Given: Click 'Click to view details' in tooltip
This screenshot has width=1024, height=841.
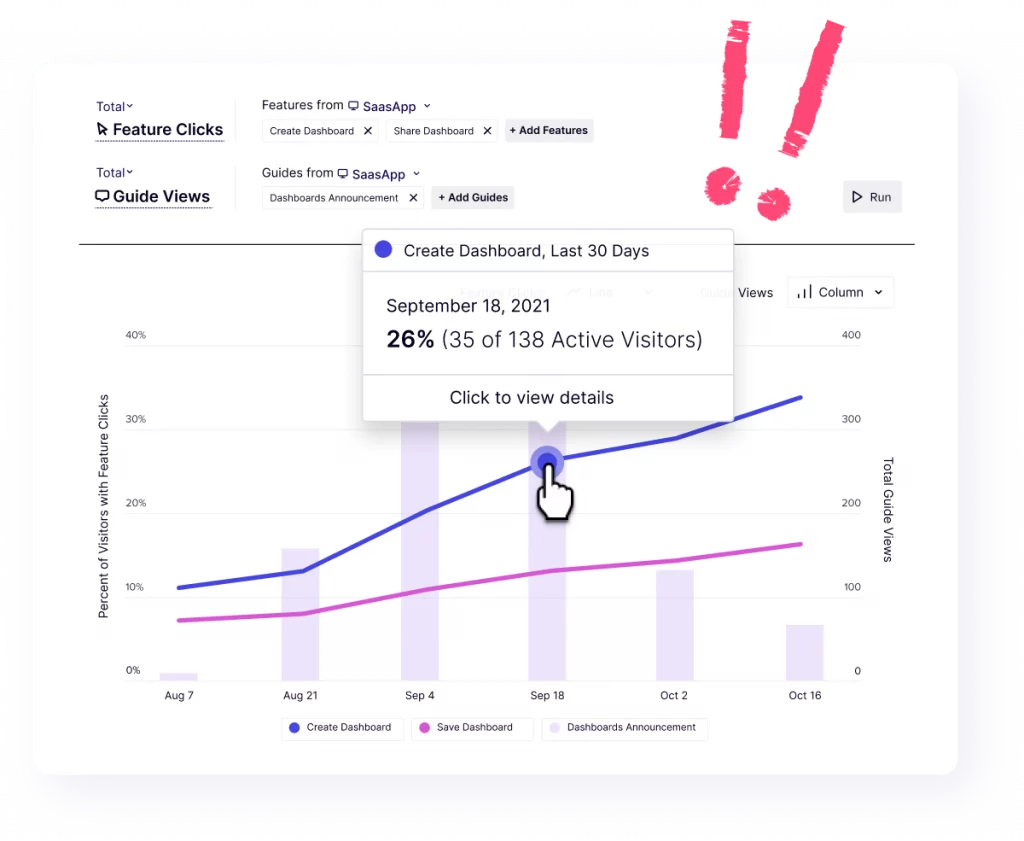Looking at the screenshot, I should 532,398.
